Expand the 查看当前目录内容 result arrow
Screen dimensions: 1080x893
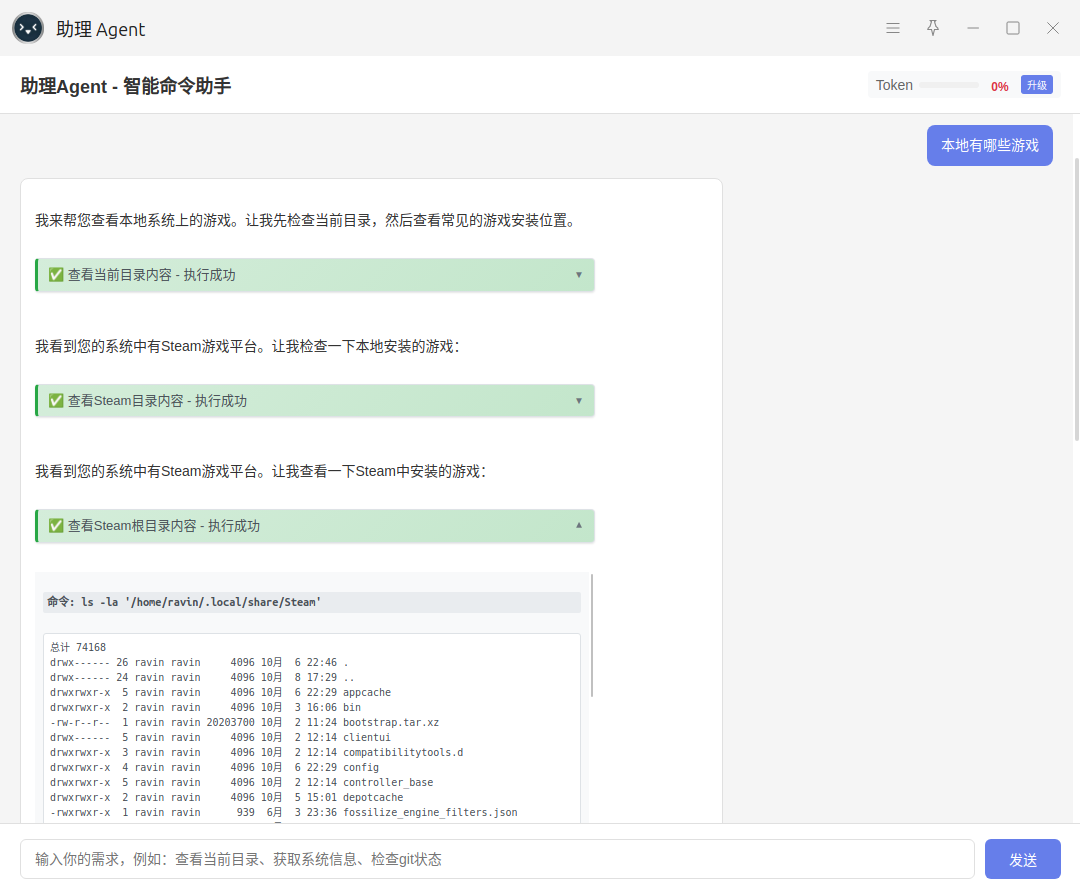pyautogui.click(x=579, y=275)
